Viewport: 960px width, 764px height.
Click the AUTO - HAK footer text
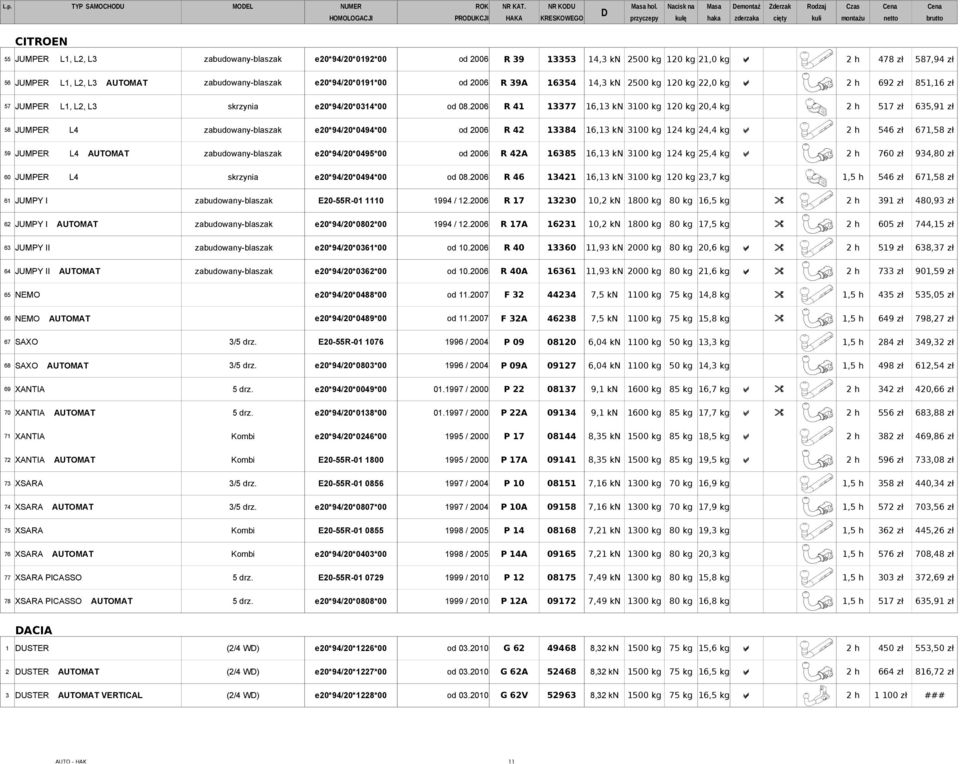[x=71, y=761]
